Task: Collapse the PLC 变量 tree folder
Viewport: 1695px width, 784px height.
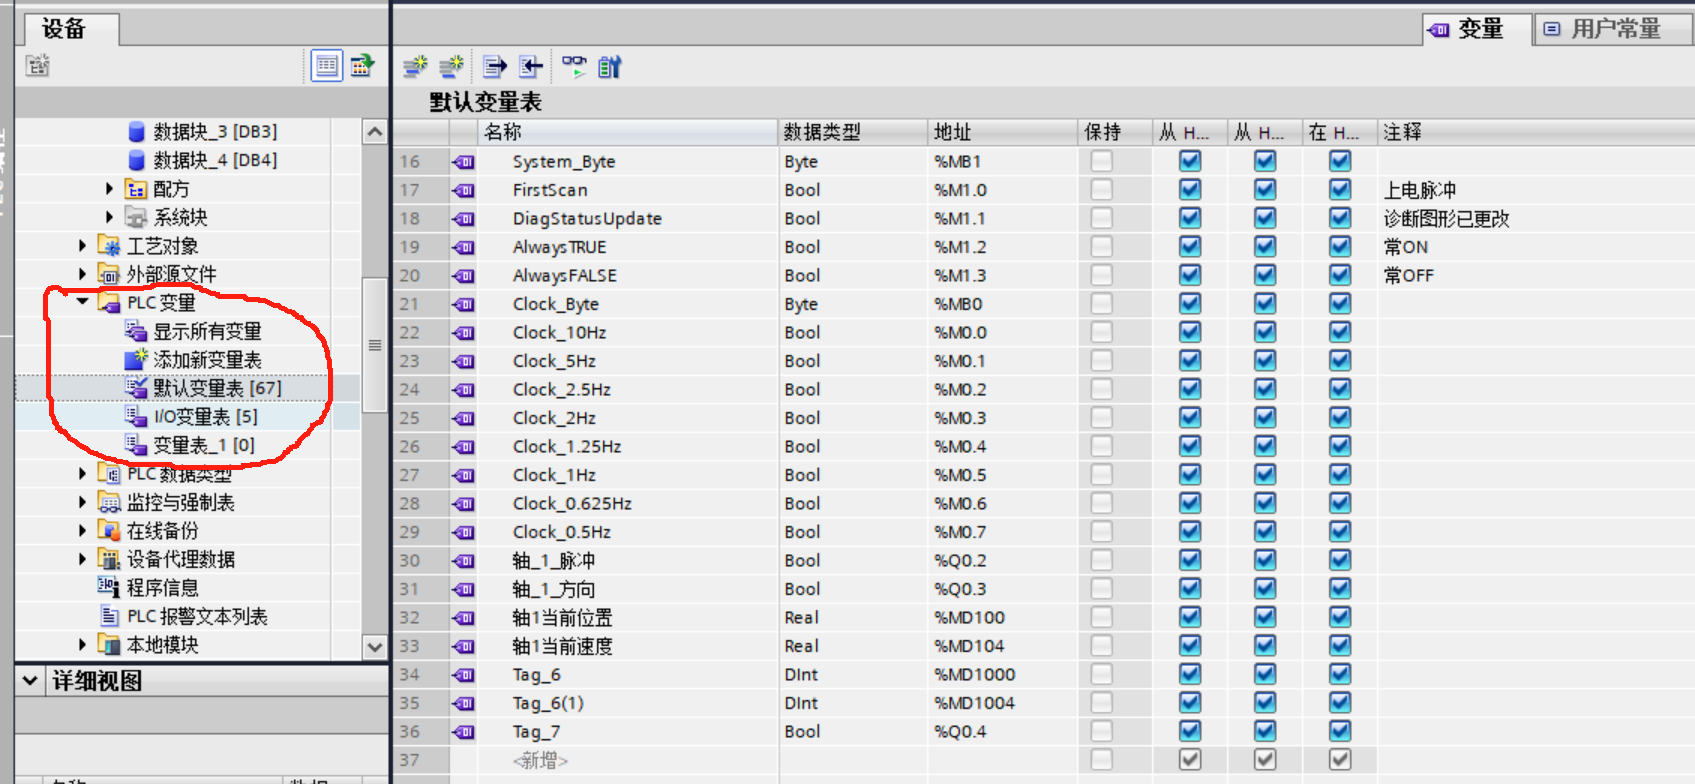Action: [x=83, y=302]
